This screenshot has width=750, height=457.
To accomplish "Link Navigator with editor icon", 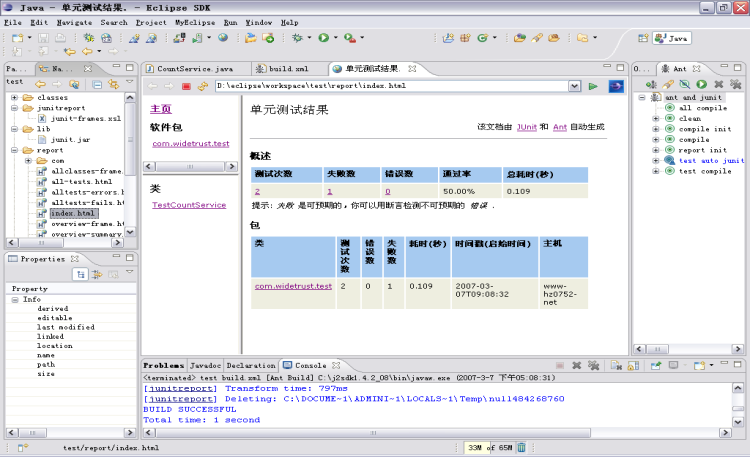I will pyautogui.click(x=113, y=84).
